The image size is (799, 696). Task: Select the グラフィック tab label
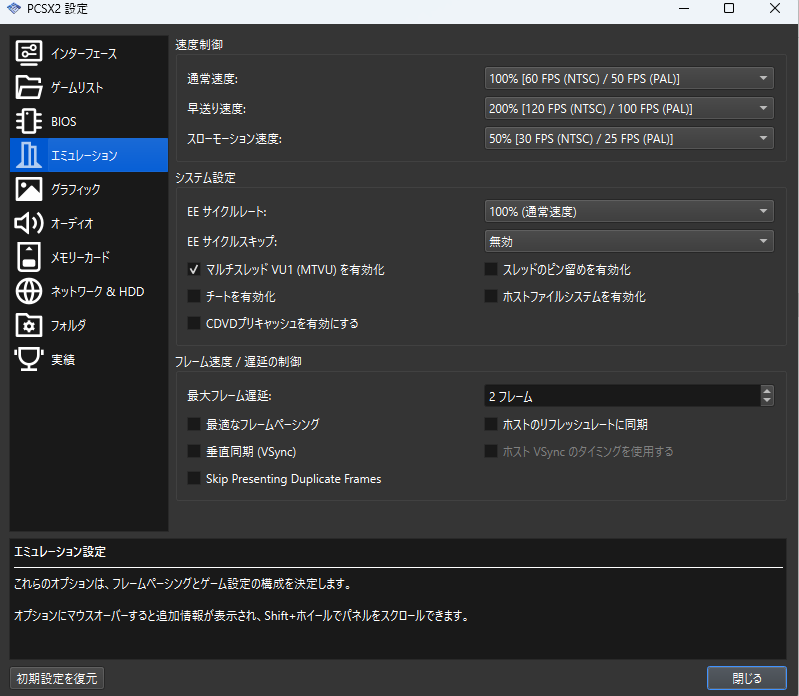coord(75,190)
